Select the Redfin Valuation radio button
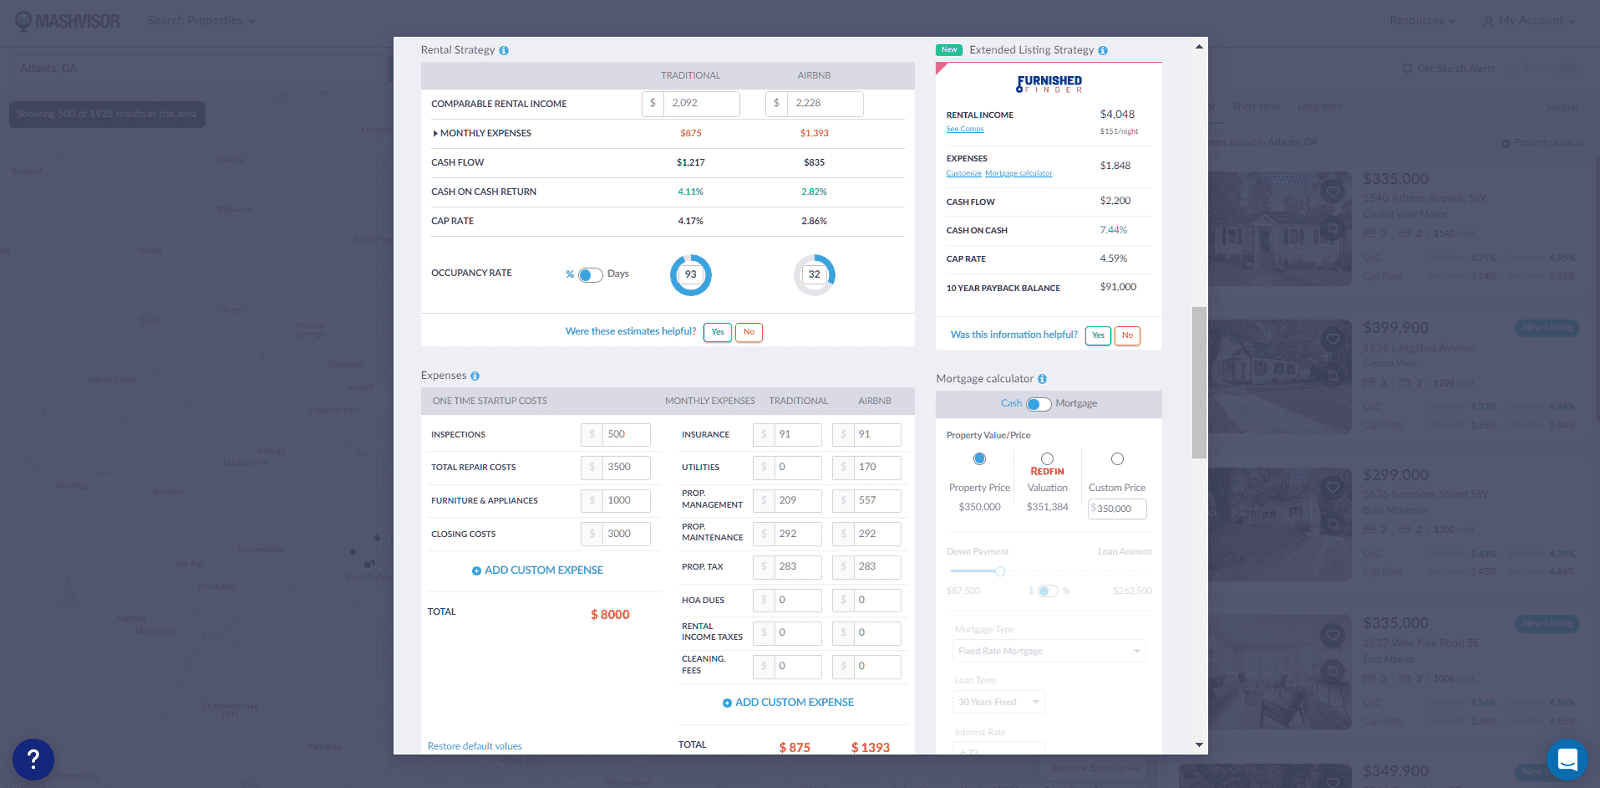The image size is (1600, 788). point(1047,458)
